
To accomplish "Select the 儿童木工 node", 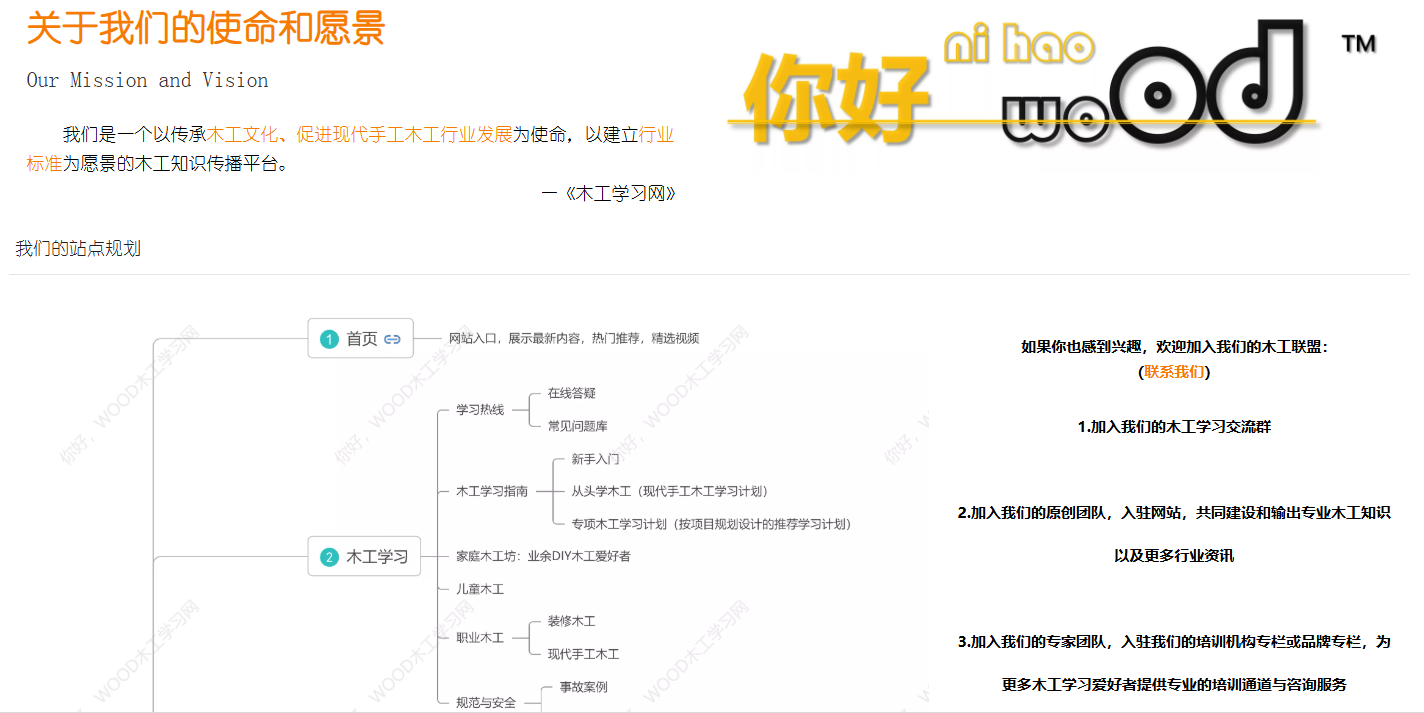I will click(480, 589).
